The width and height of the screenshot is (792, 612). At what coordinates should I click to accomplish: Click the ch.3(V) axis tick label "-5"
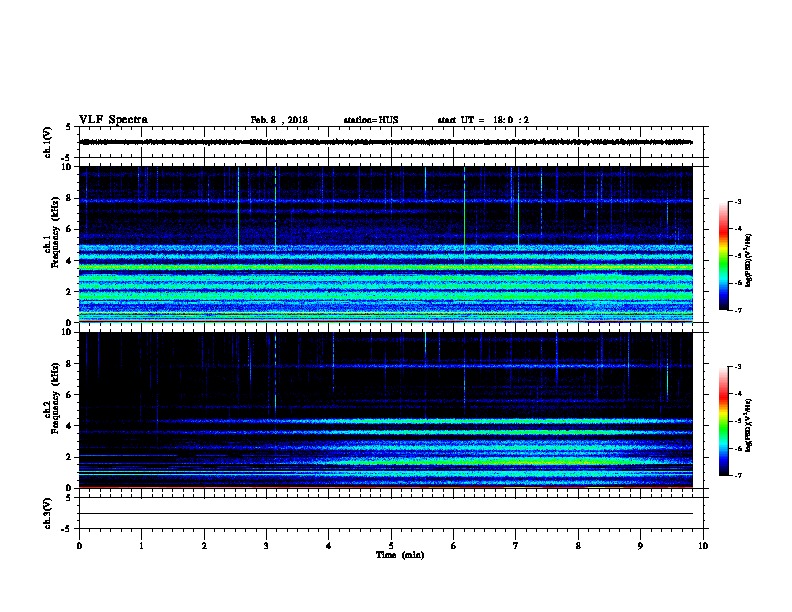tap(67, 529)
